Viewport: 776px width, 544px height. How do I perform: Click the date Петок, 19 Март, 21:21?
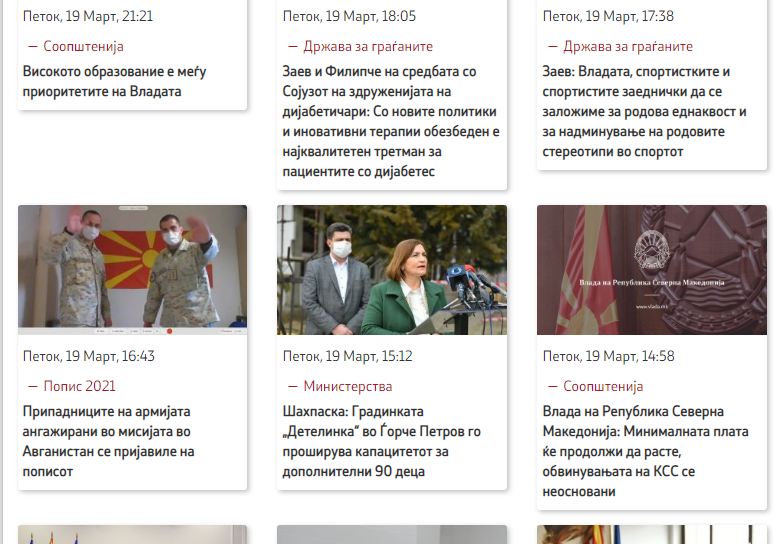click(88, 16)
